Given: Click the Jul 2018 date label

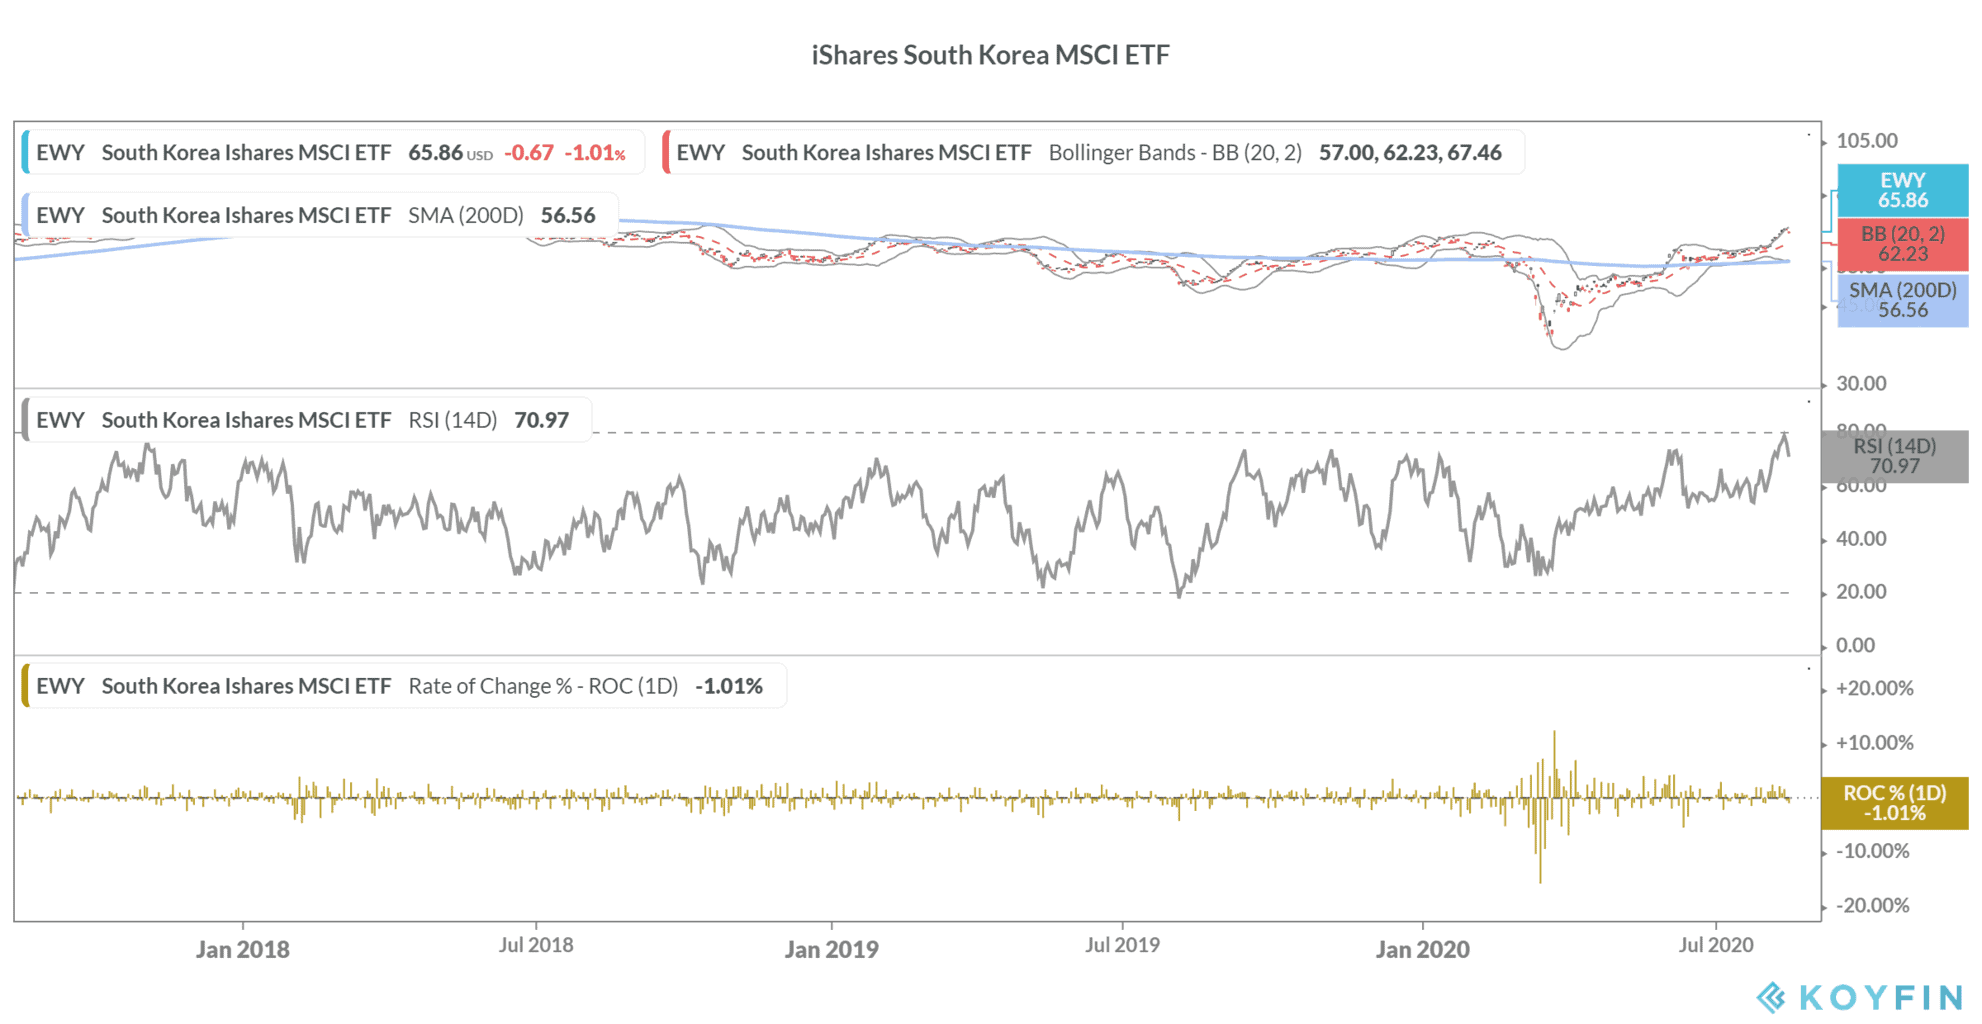Looking at the screenshot, I should tap(536, 945).
